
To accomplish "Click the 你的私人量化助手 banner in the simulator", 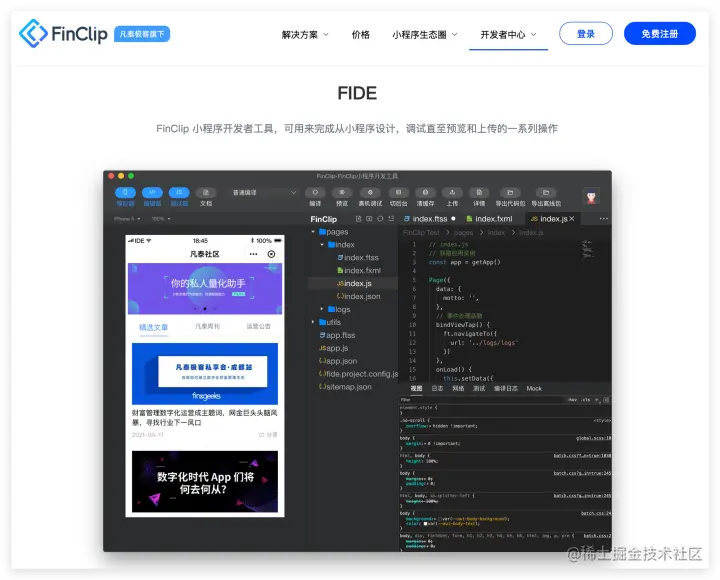I will click(x=205, y=289).
